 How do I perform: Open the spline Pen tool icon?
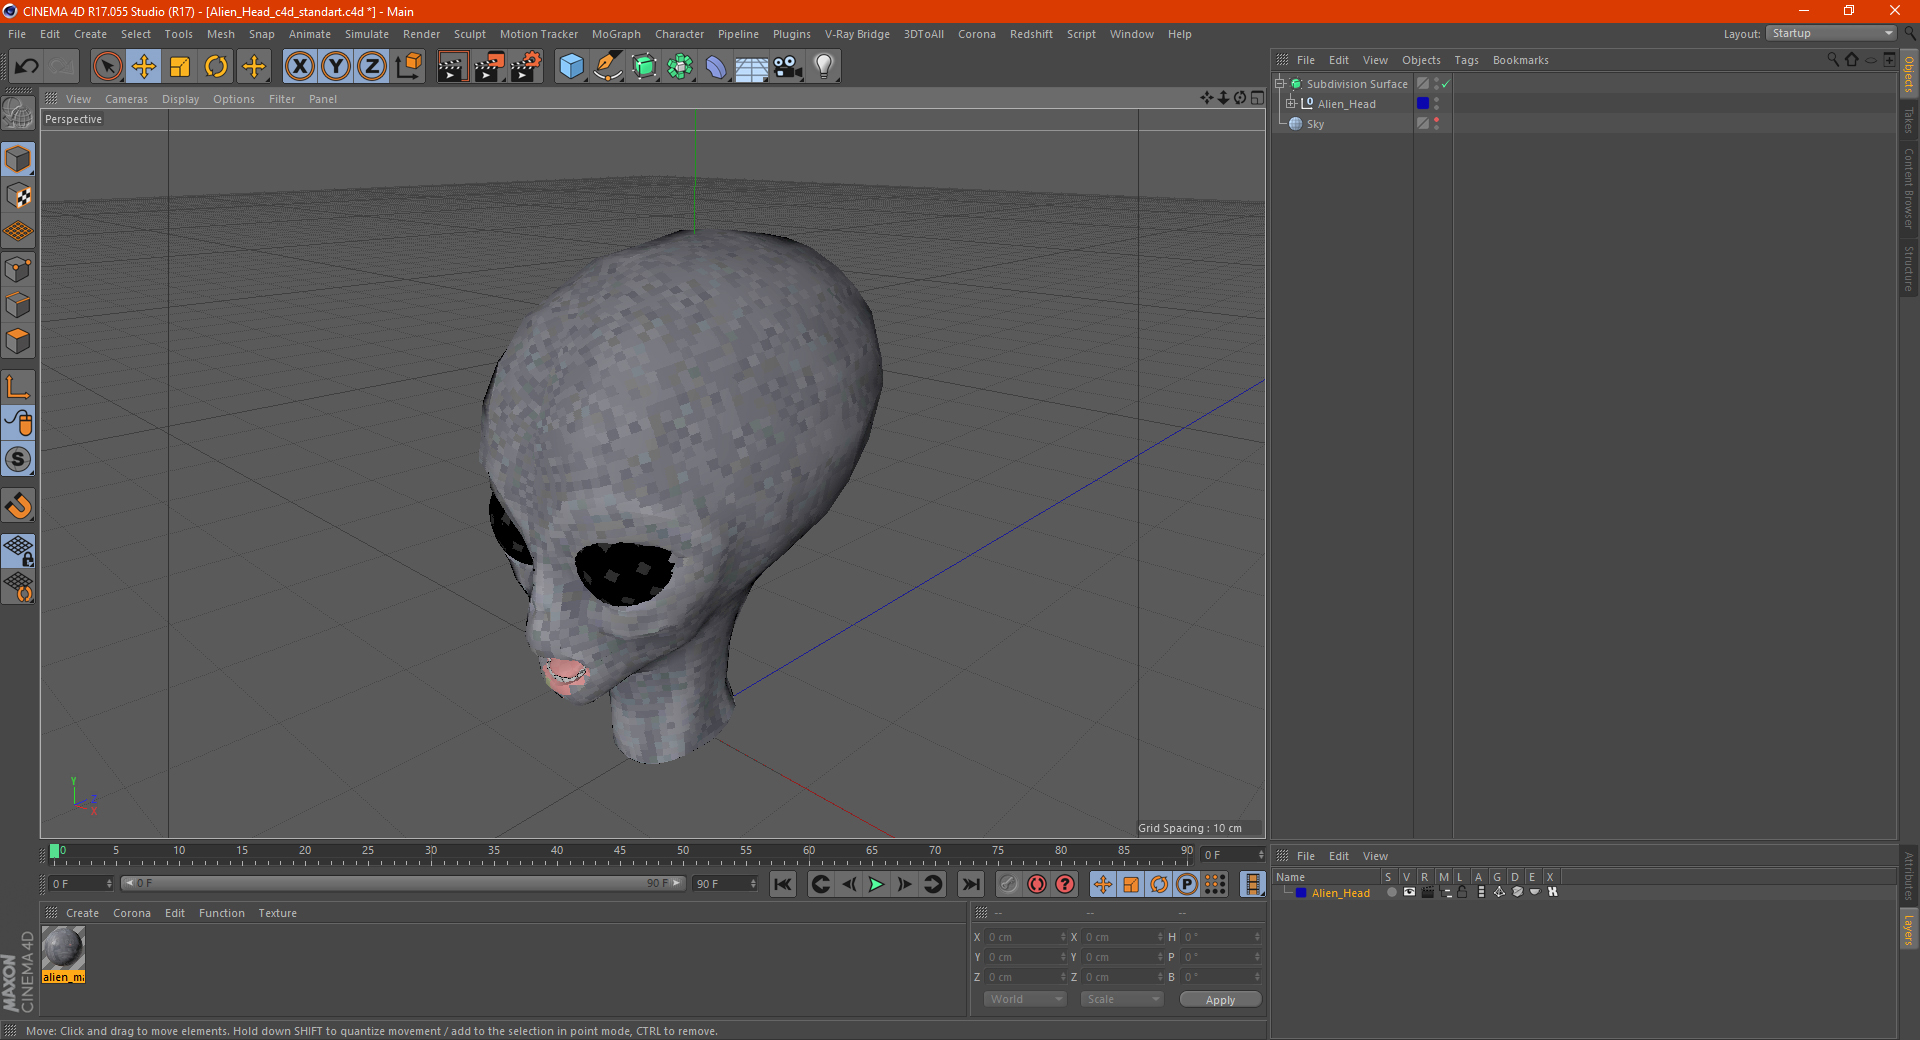(607, 67)
